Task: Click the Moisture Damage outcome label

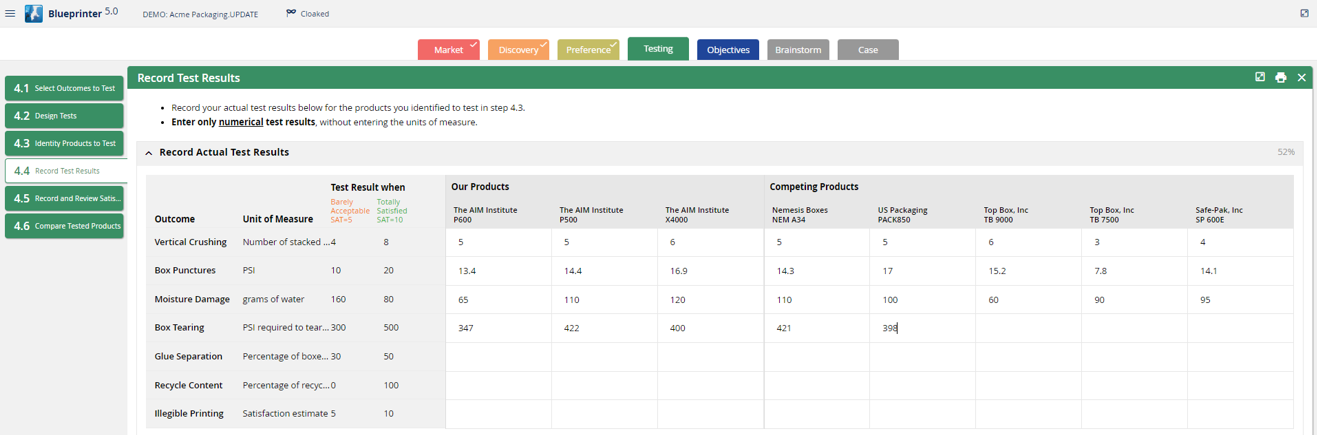Action: (192, 299)
